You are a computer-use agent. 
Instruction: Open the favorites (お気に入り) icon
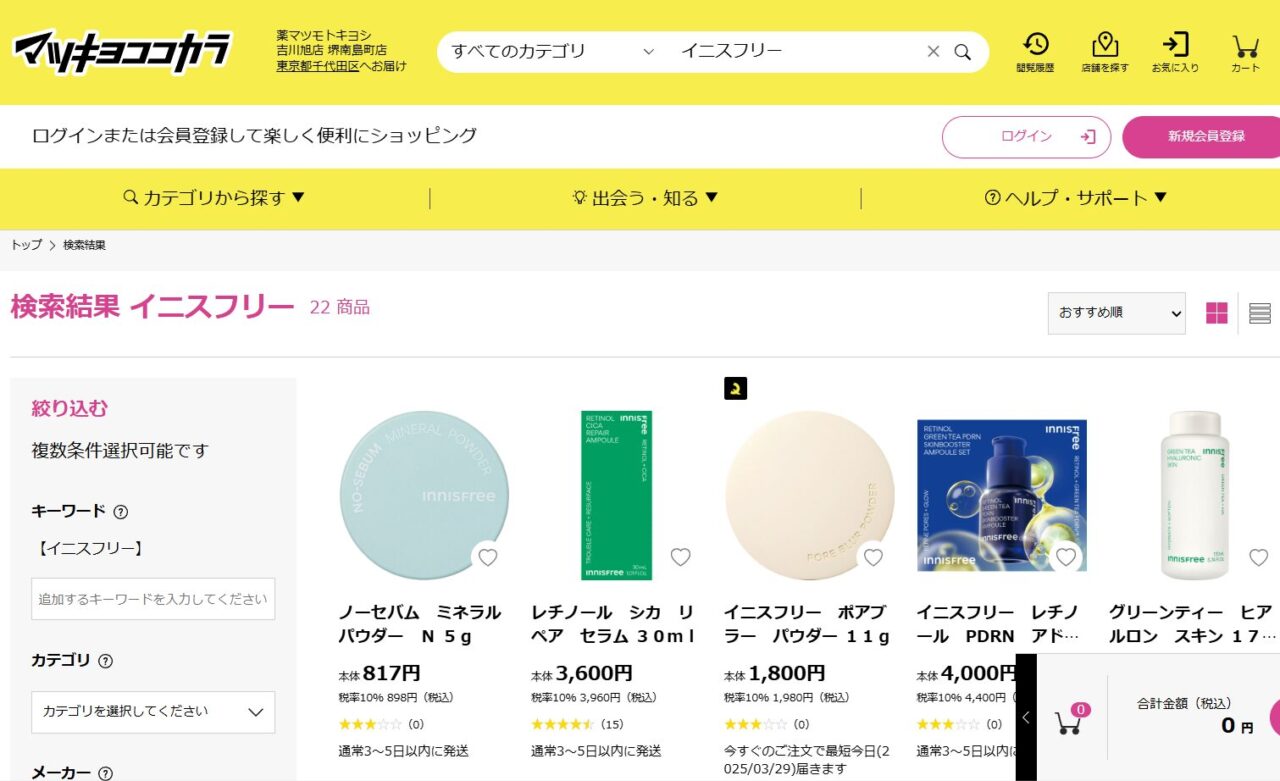click(1175, 52)
